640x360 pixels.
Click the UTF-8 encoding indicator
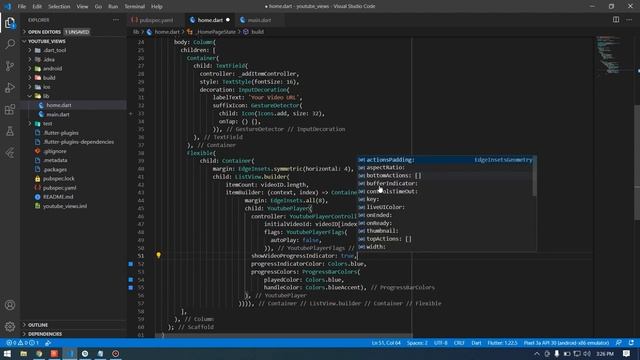441,343
